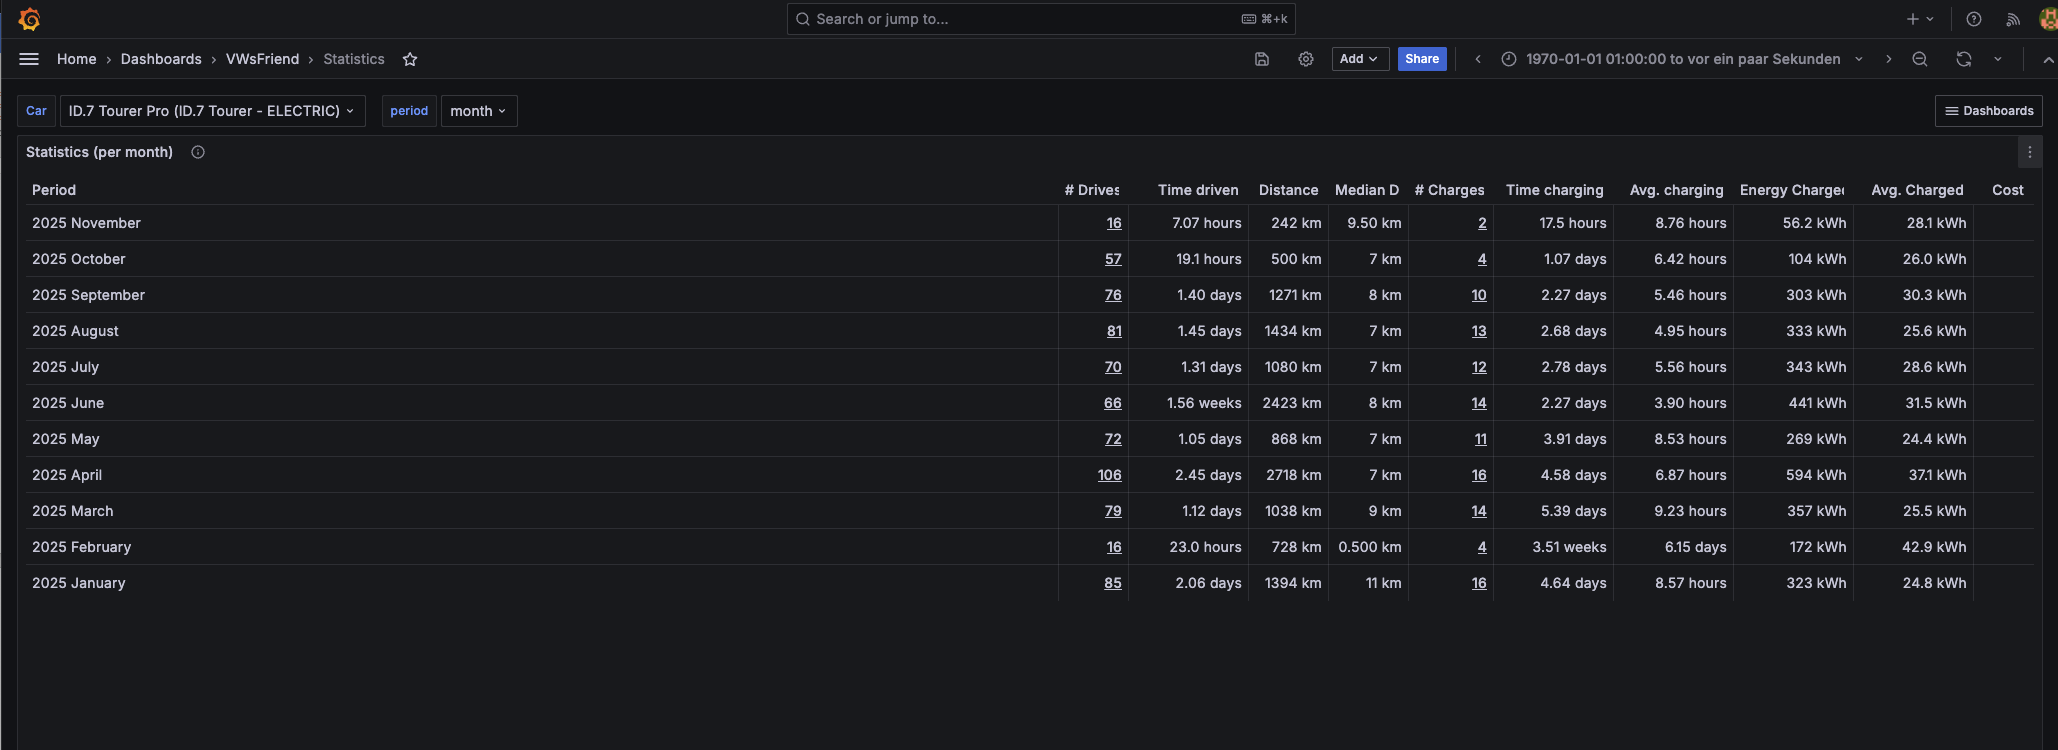Open dashboard settings gear icon
The width and height of the screenshot is (2058, 750).
1306,59
